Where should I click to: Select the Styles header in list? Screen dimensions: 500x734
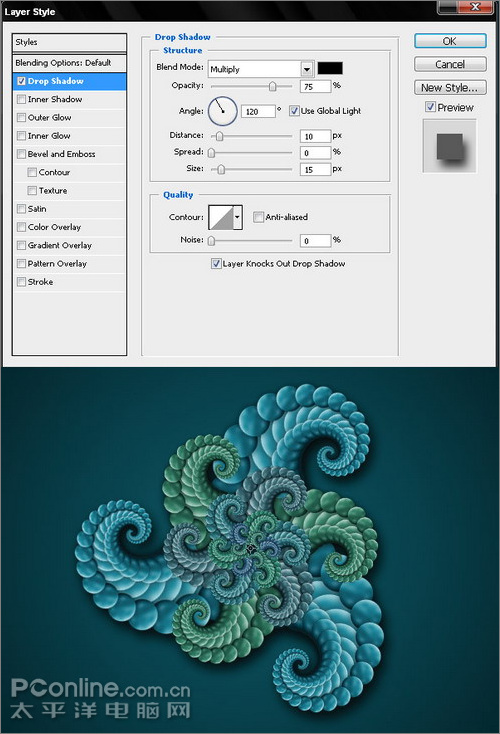click(69, 42)
